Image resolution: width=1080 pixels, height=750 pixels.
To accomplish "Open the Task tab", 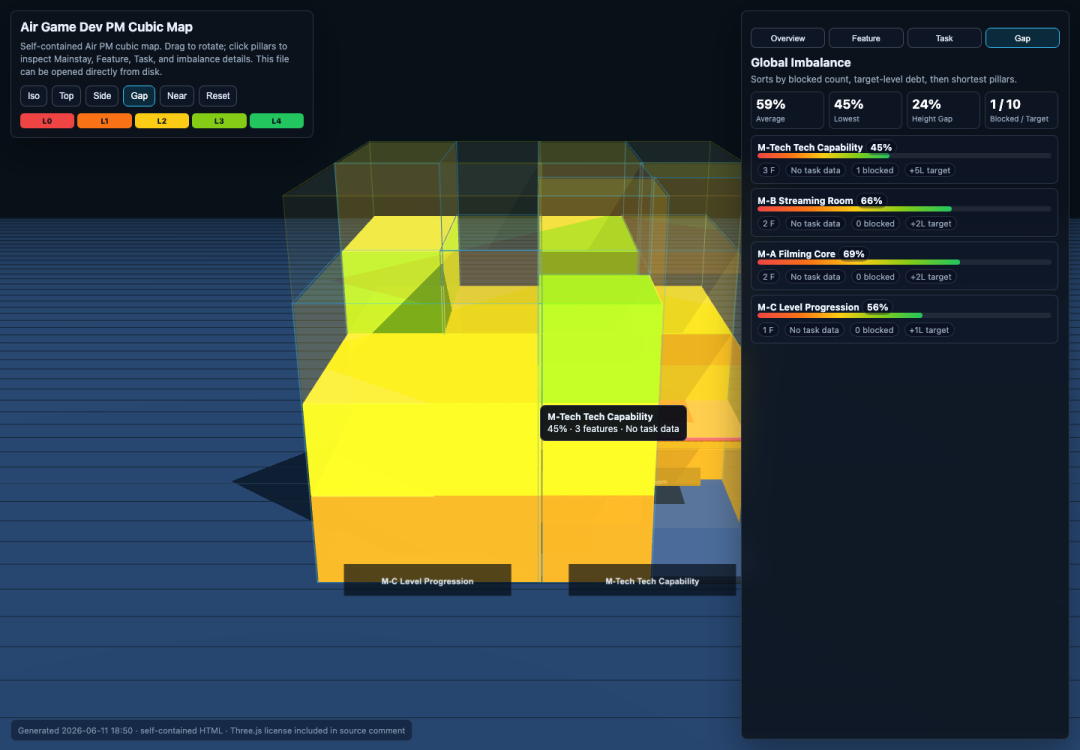I will pos(944,38).
